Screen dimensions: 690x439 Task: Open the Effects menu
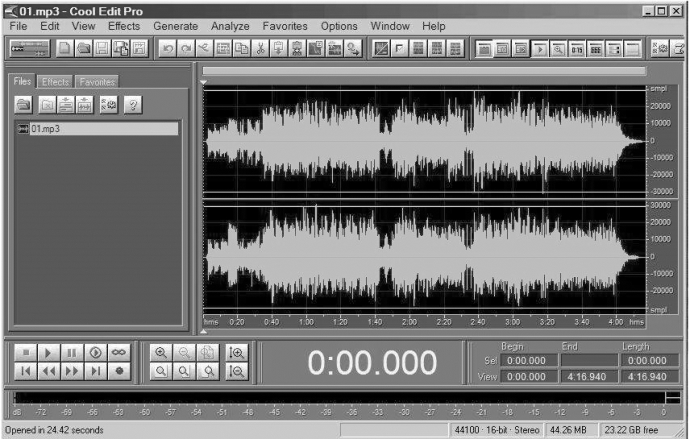(x=124, y=26)
